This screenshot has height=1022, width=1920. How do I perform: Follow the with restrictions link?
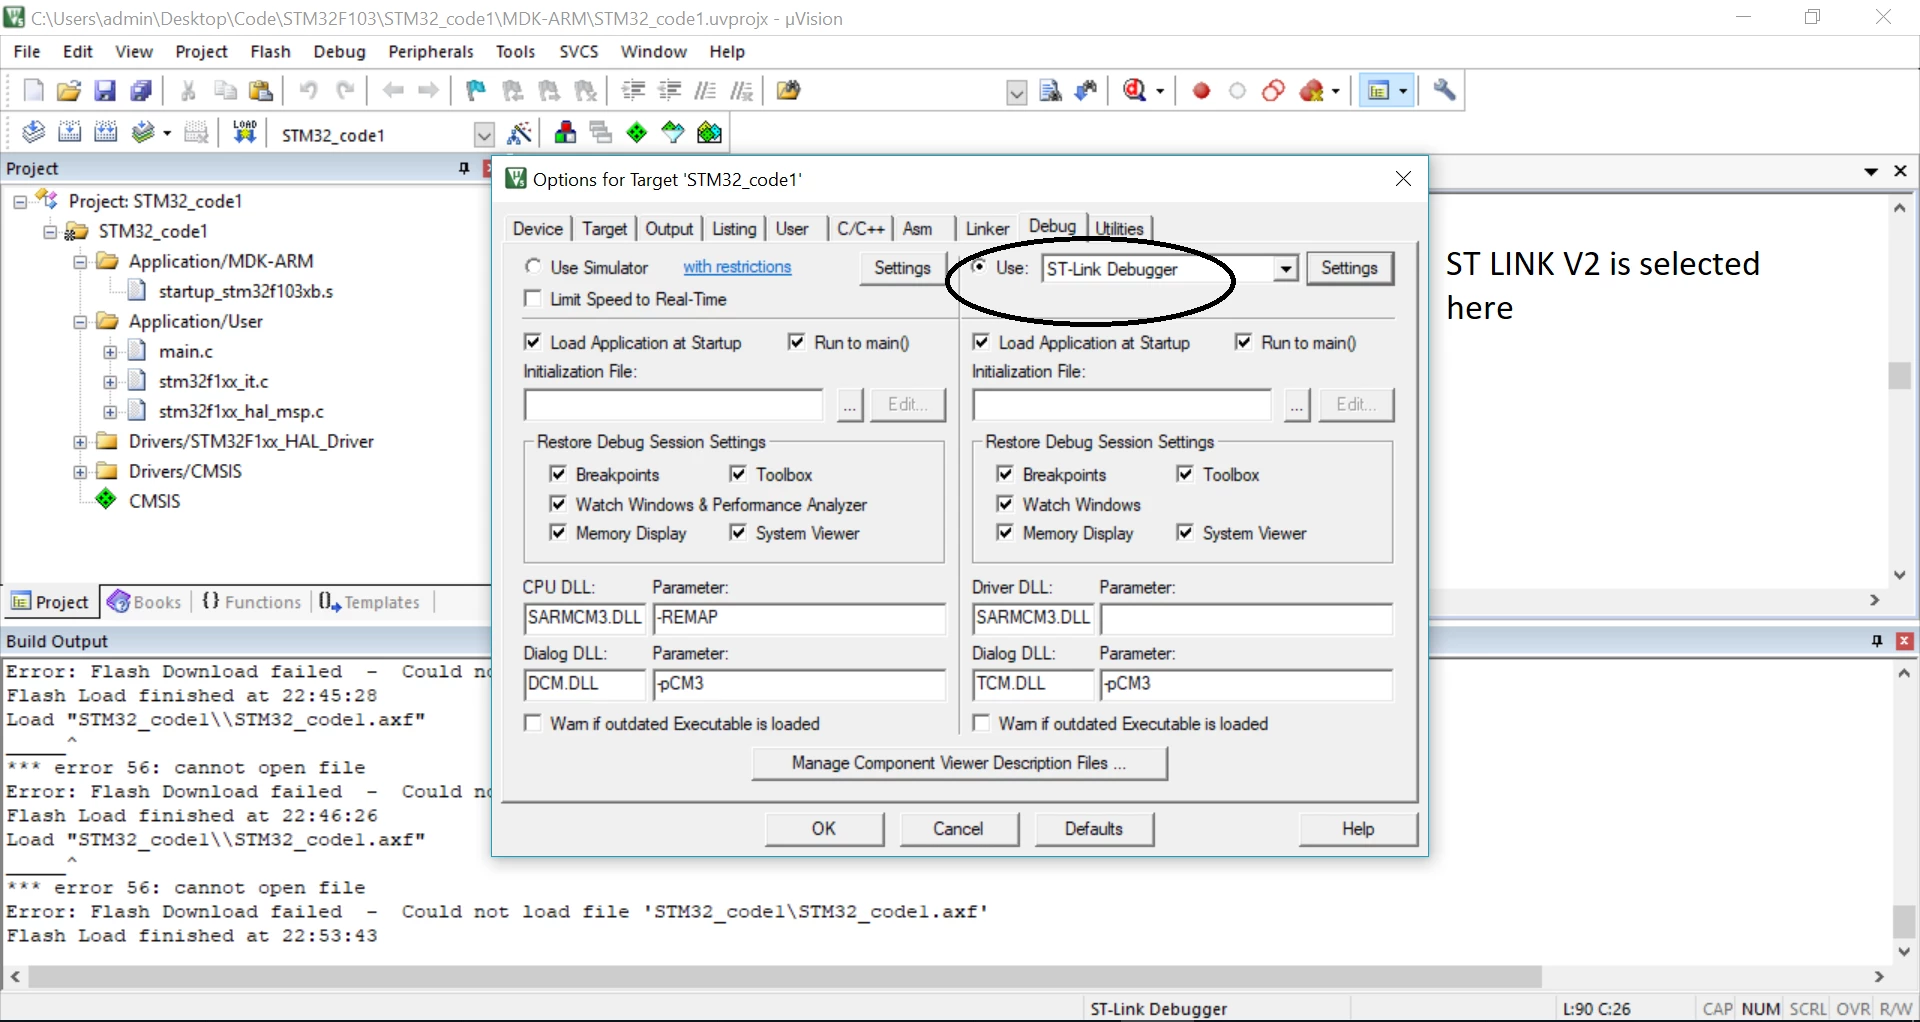point(737,267)
